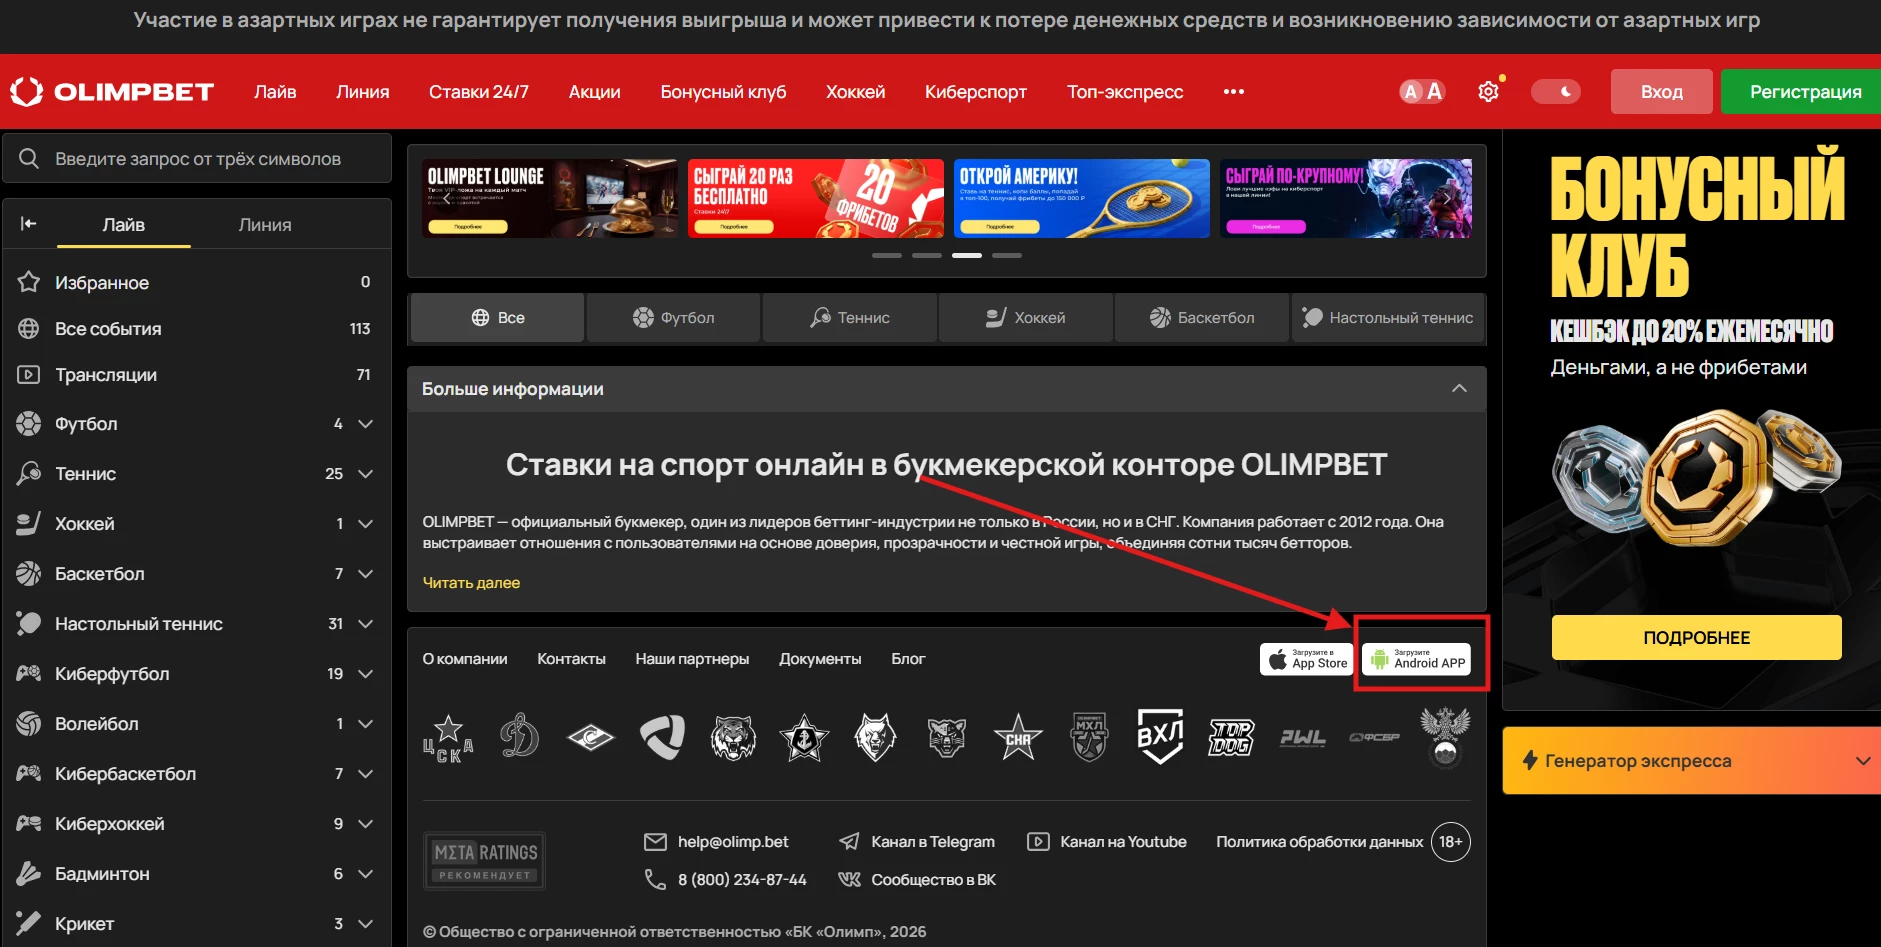
Task: Download from the App Store button
Action: click(x=1307, y=659)
